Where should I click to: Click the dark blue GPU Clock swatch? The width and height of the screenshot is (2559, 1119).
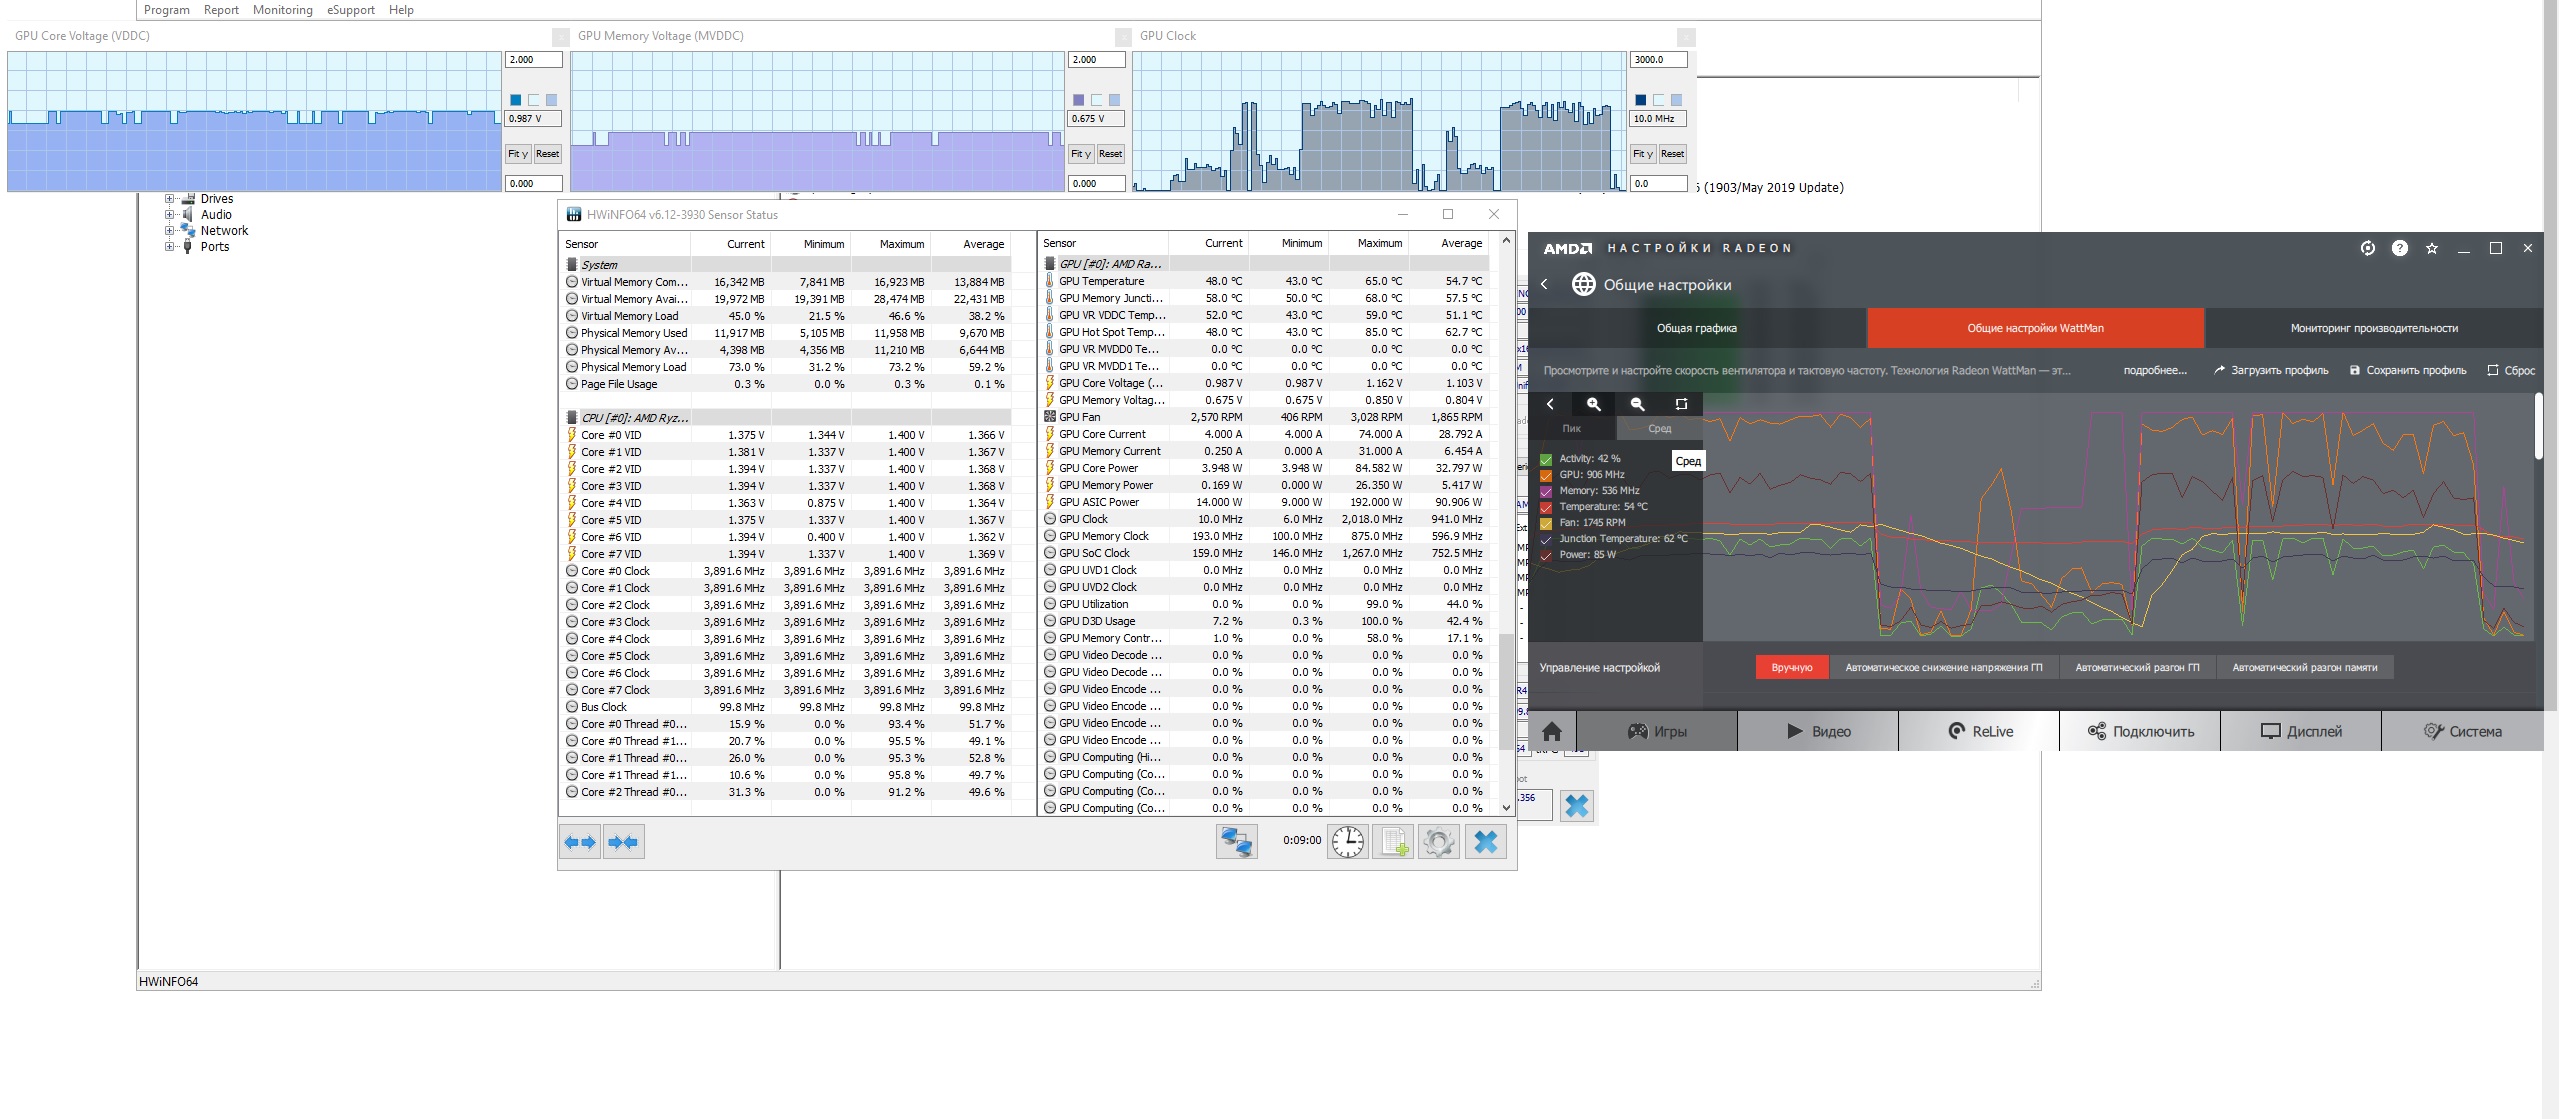(x=1640, y=100)
